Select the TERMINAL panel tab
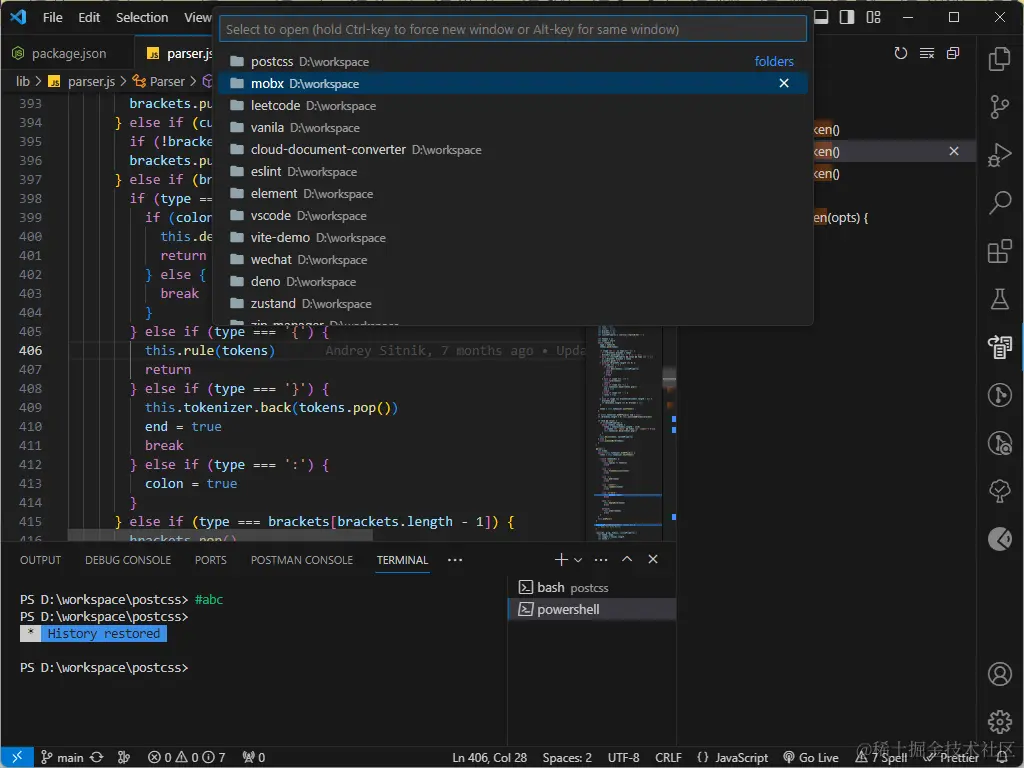1024x768 pixels. click(402, 560)
